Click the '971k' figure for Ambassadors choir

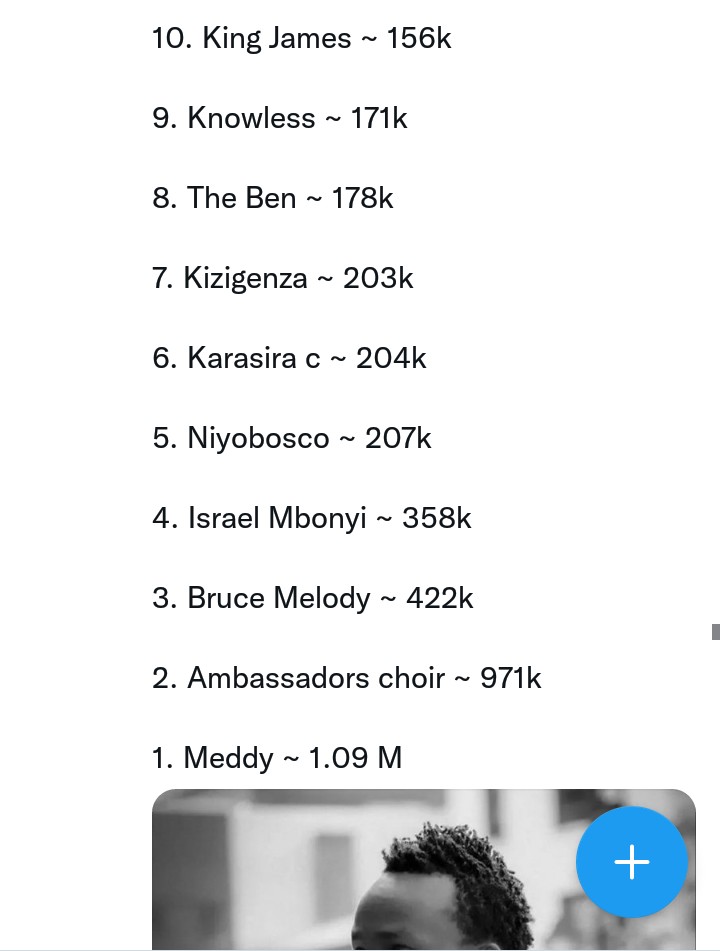click(510, 678)
